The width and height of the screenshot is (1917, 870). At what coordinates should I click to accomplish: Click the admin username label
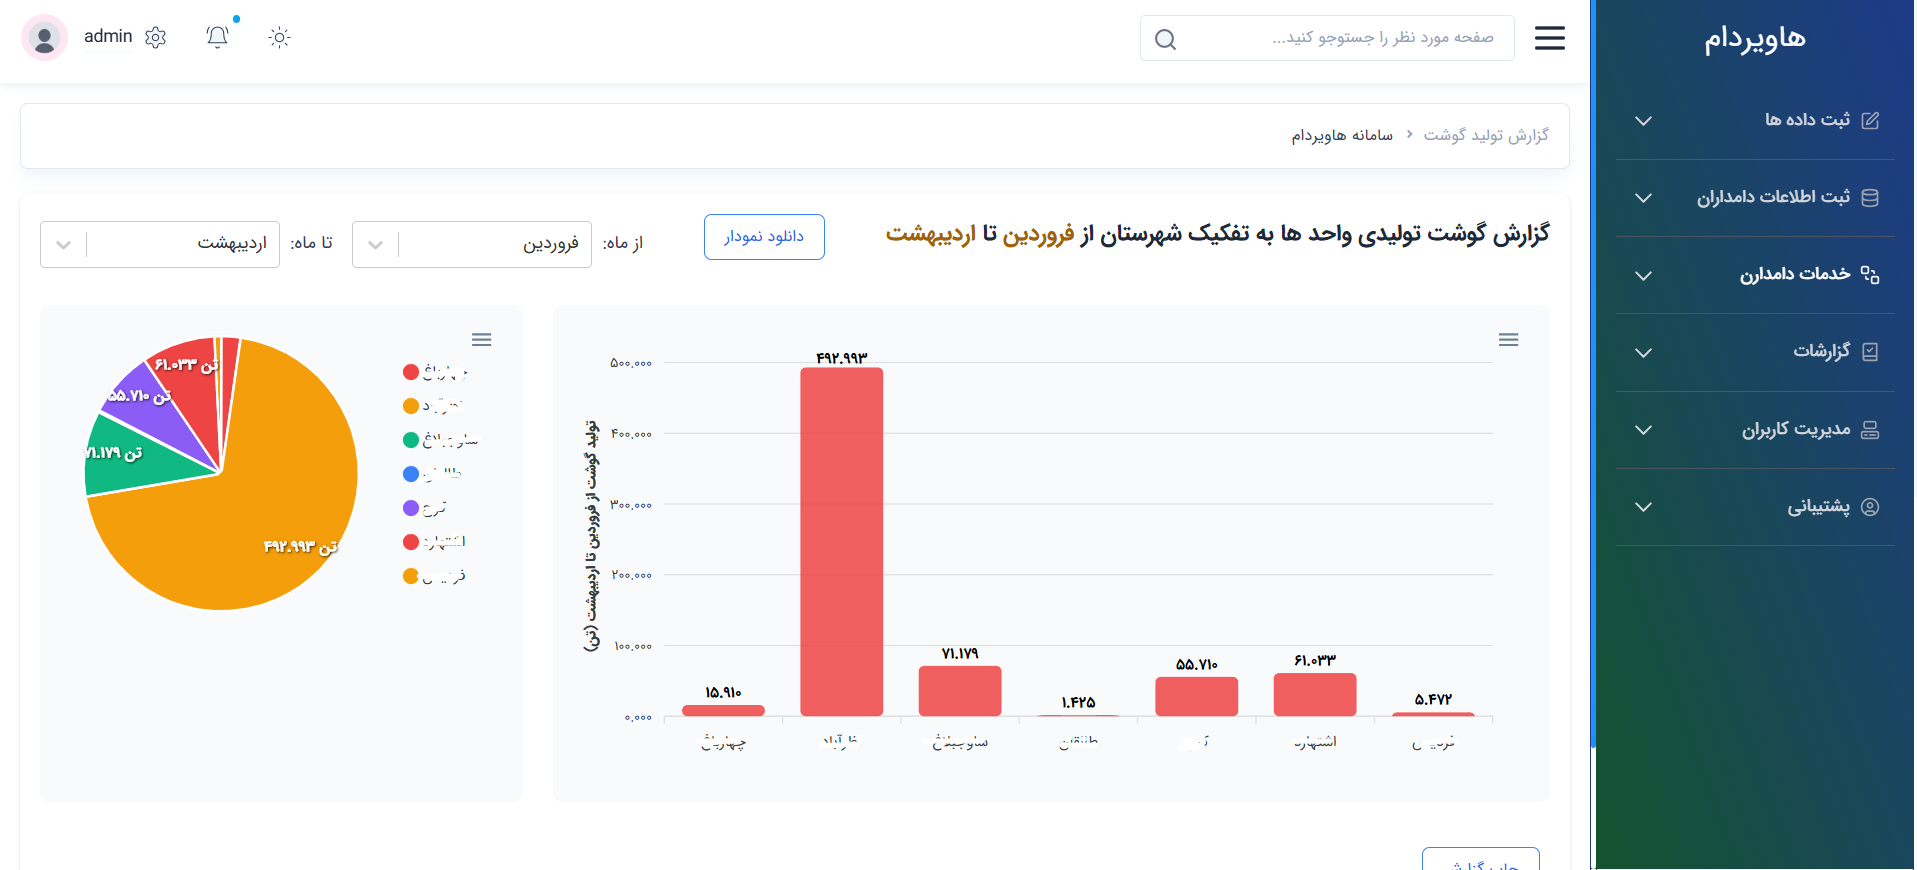[108, 37]
